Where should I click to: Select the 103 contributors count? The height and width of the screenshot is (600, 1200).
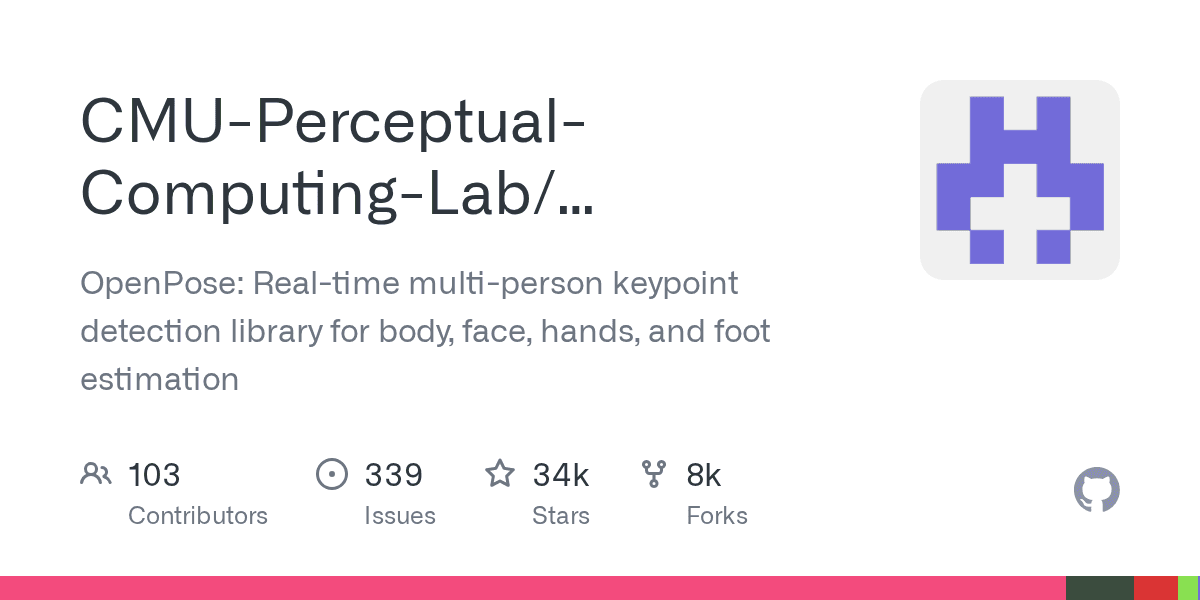(x=154, y=474)
